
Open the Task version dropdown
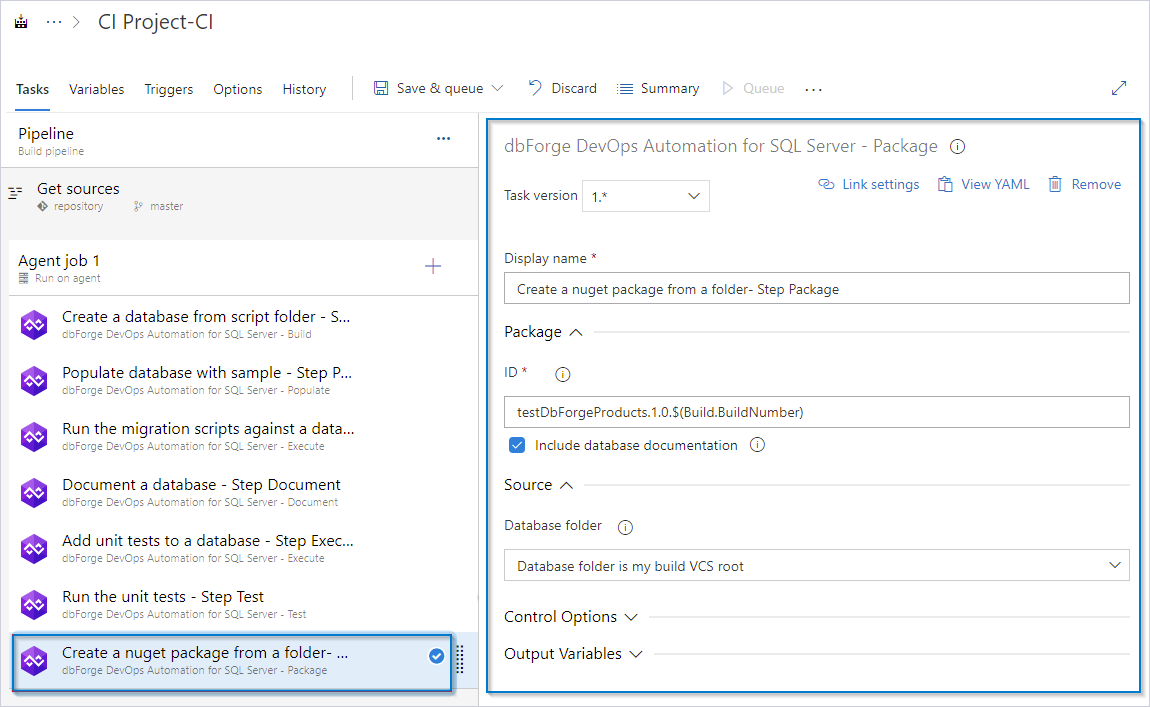(x=645, y=196)
